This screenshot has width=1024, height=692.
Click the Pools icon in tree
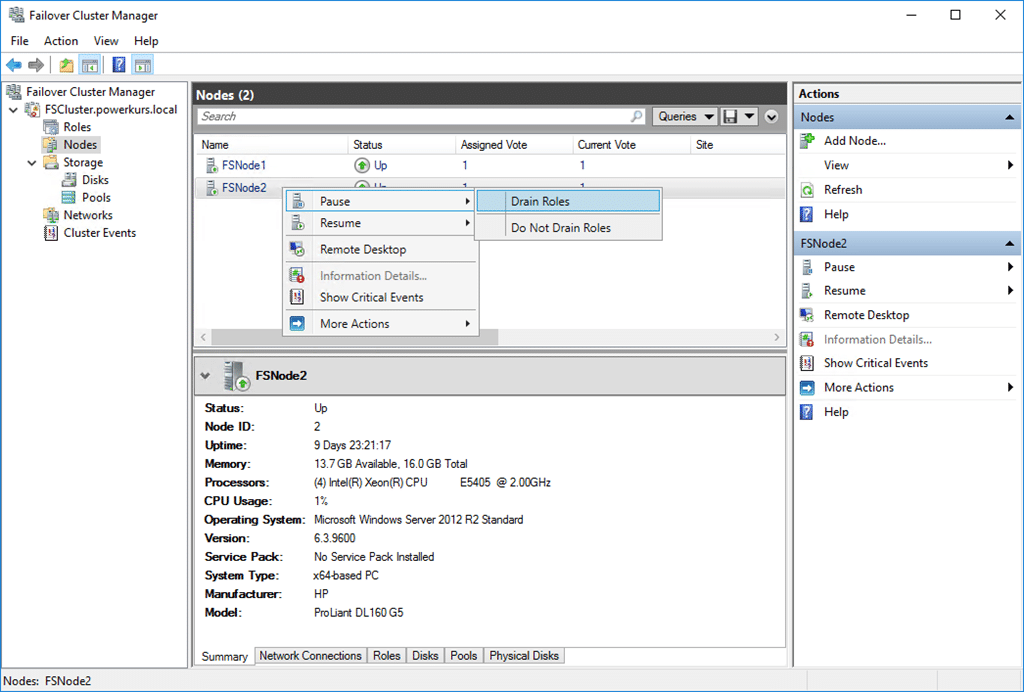tap(69, 197)
